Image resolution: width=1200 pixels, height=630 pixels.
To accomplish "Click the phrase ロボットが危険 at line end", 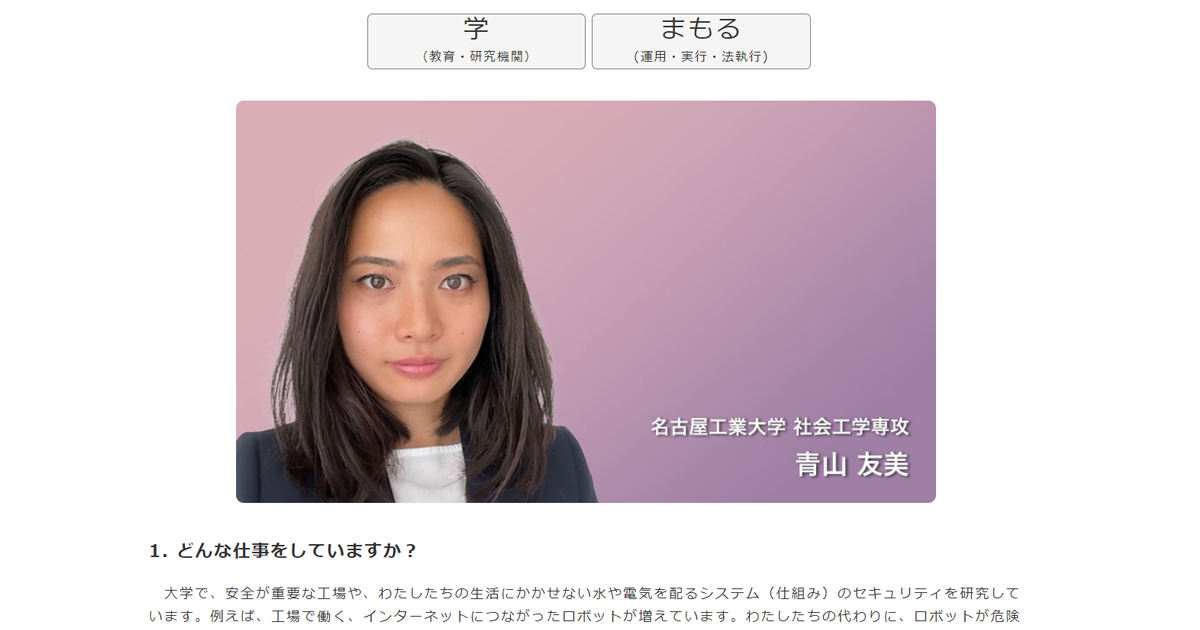I will [x=967, y=616].
